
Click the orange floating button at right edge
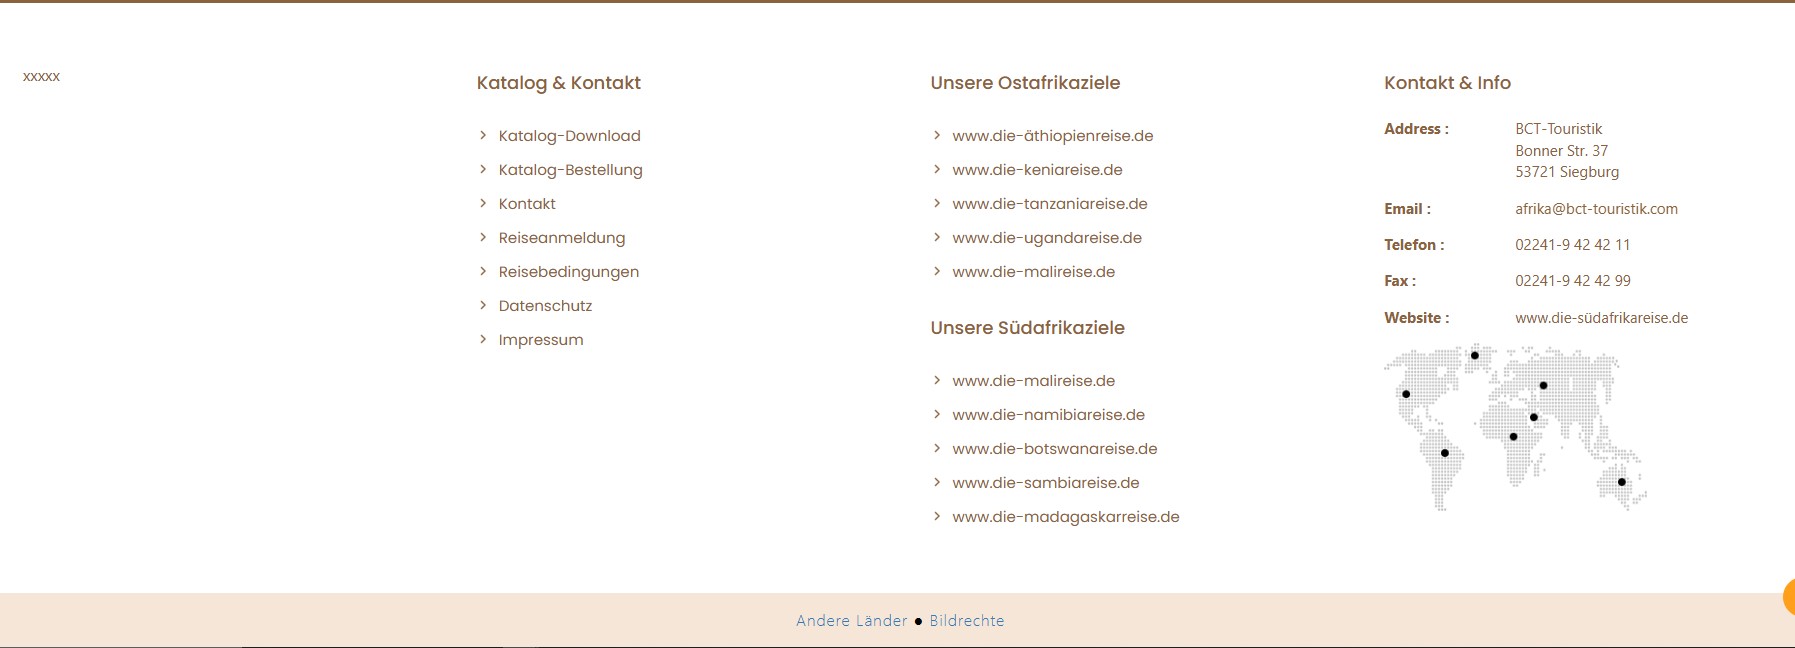1788,597
